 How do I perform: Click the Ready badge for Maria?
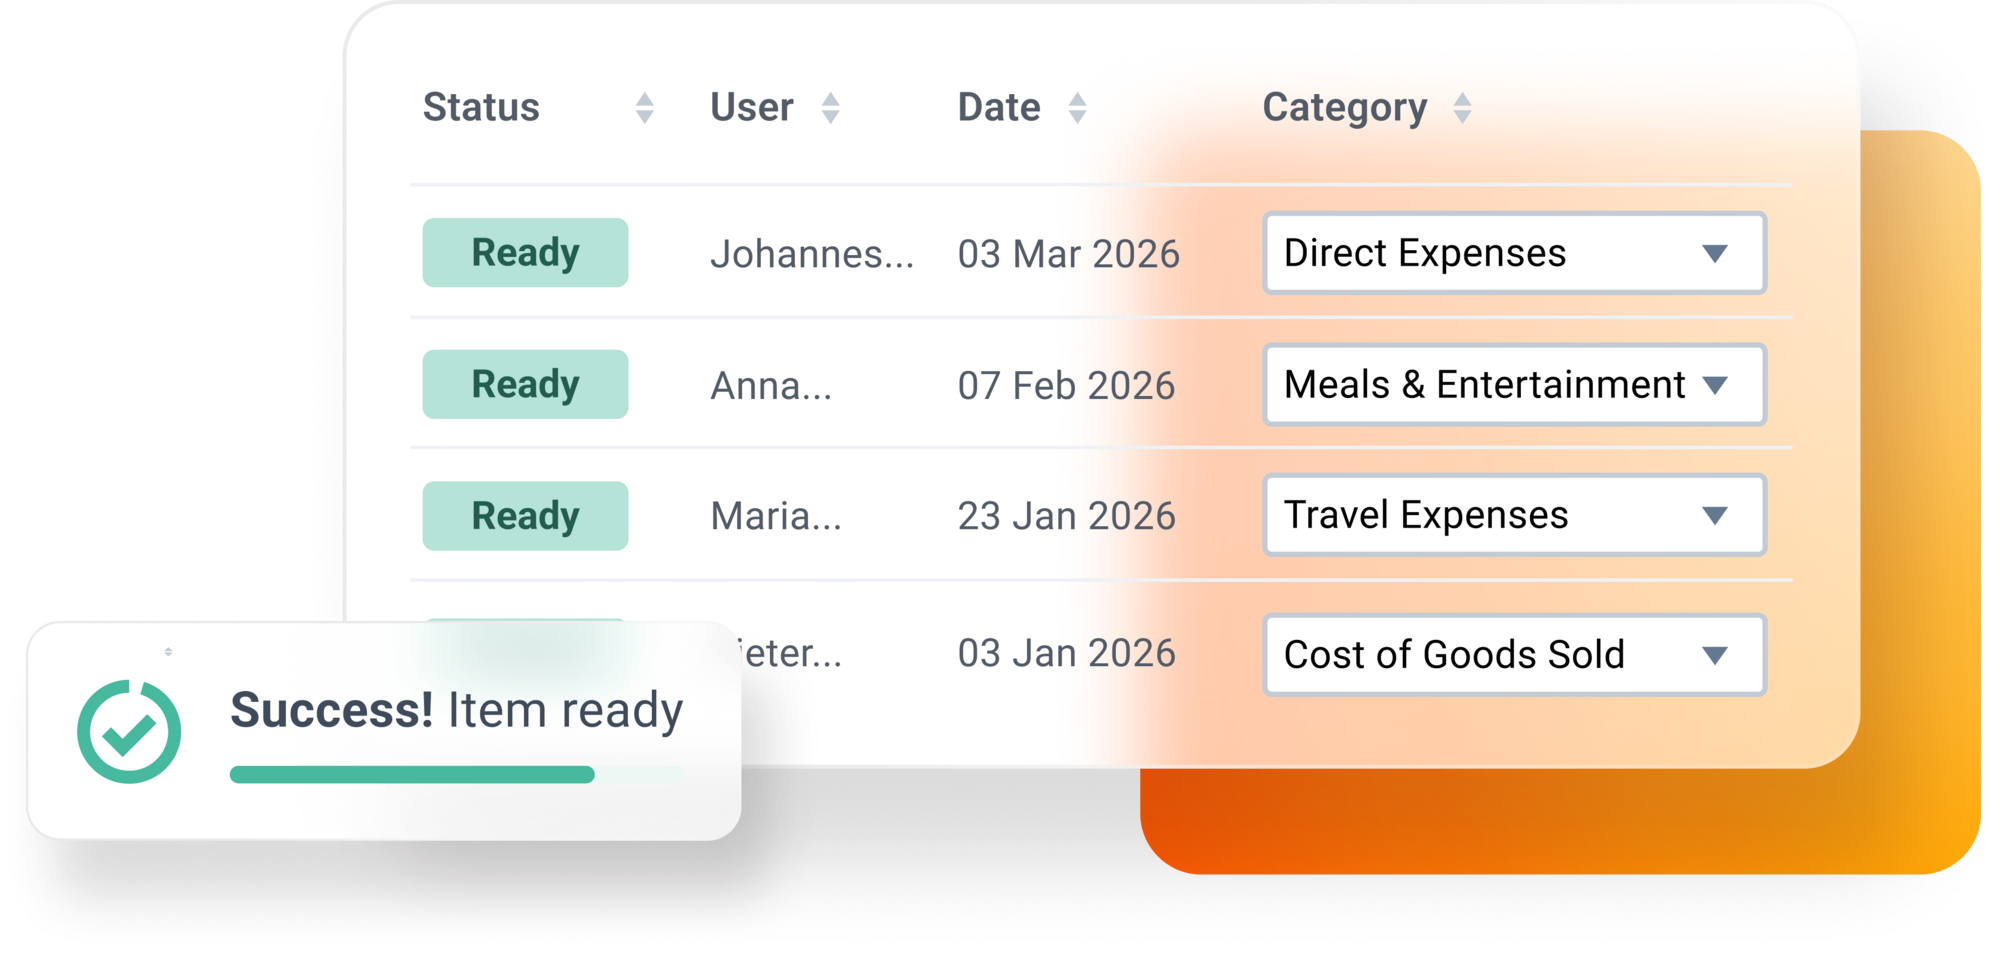point(525,516)
